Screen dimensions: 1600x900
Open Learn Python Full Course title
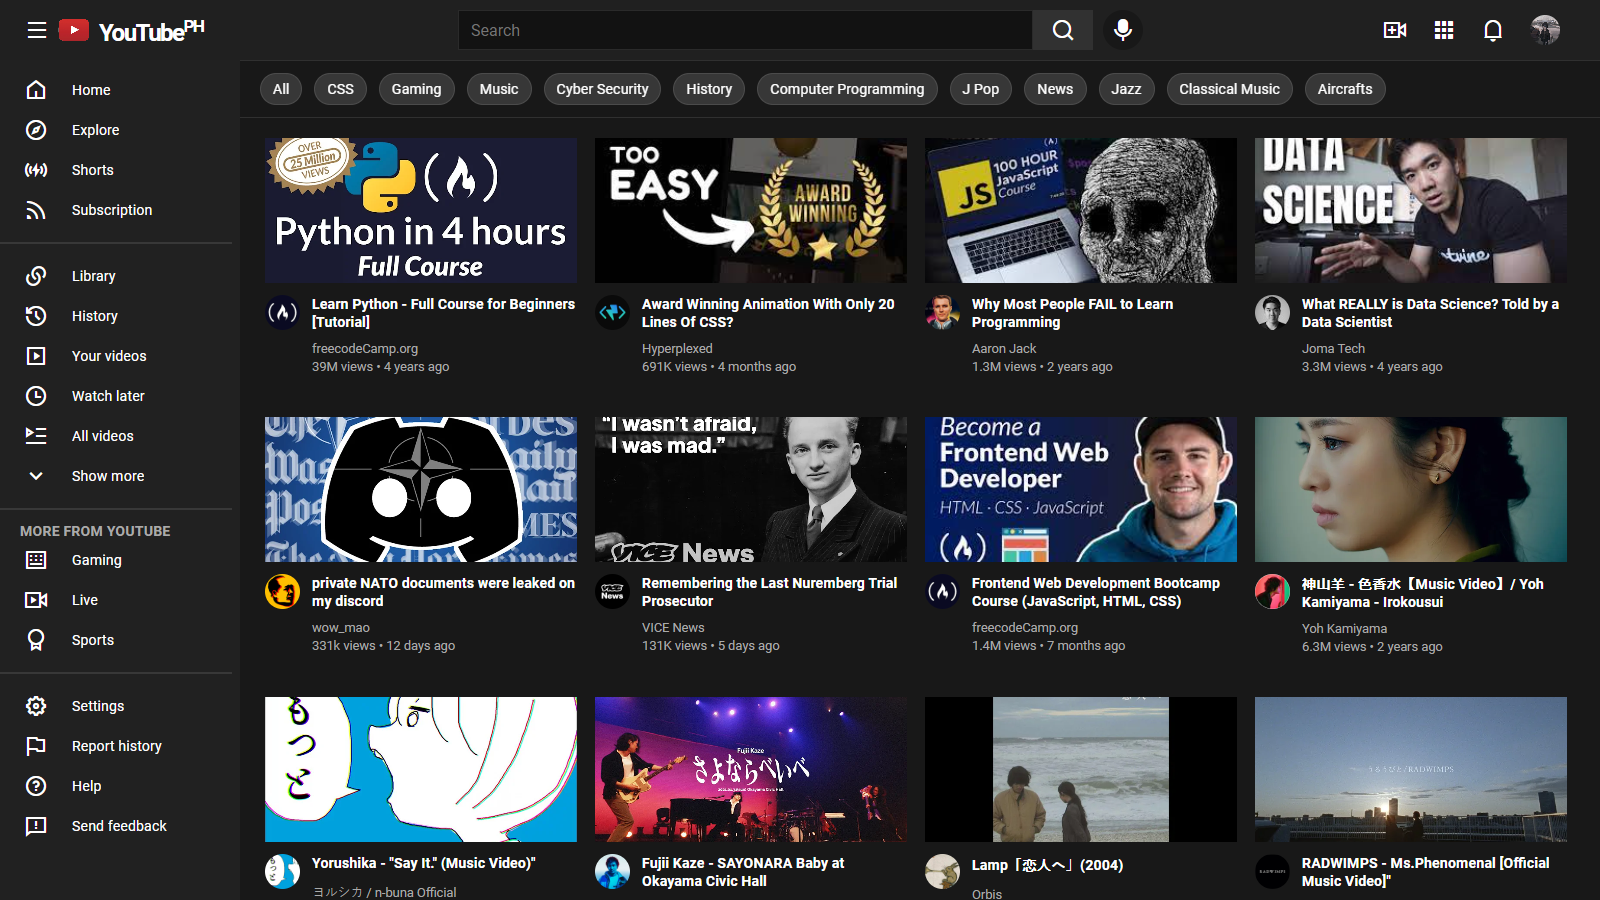[443, 313]
